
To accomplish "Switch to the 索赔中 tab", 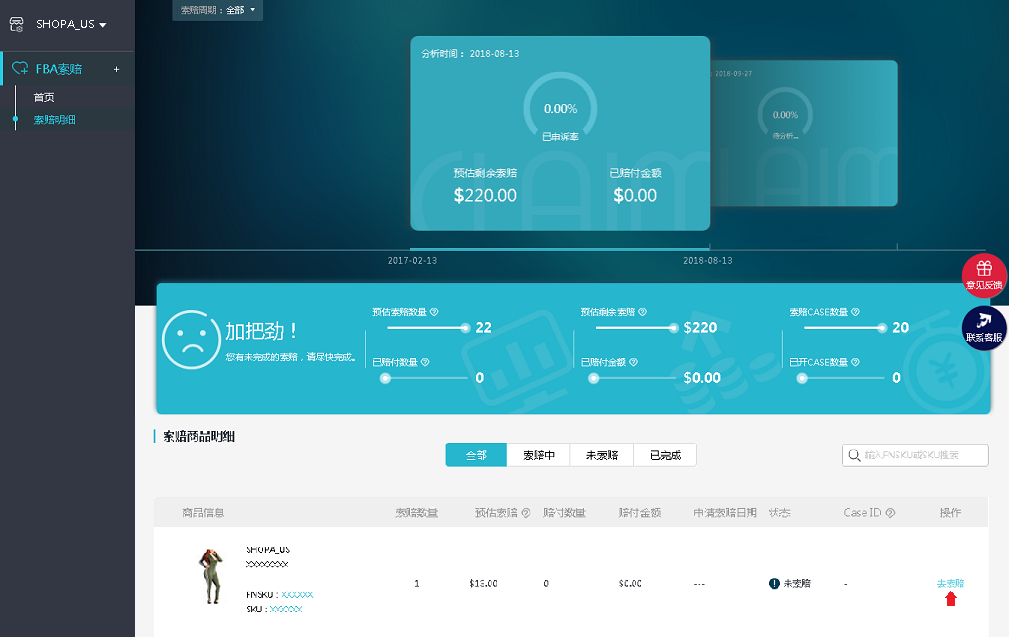I will point(538,455).
